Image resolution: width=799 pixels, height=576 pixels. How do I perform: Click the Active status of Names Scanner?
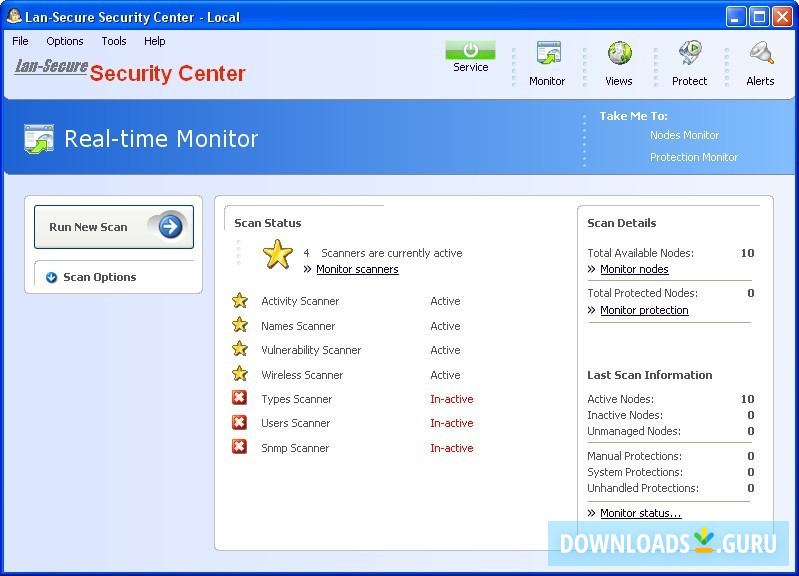(445, 326)
